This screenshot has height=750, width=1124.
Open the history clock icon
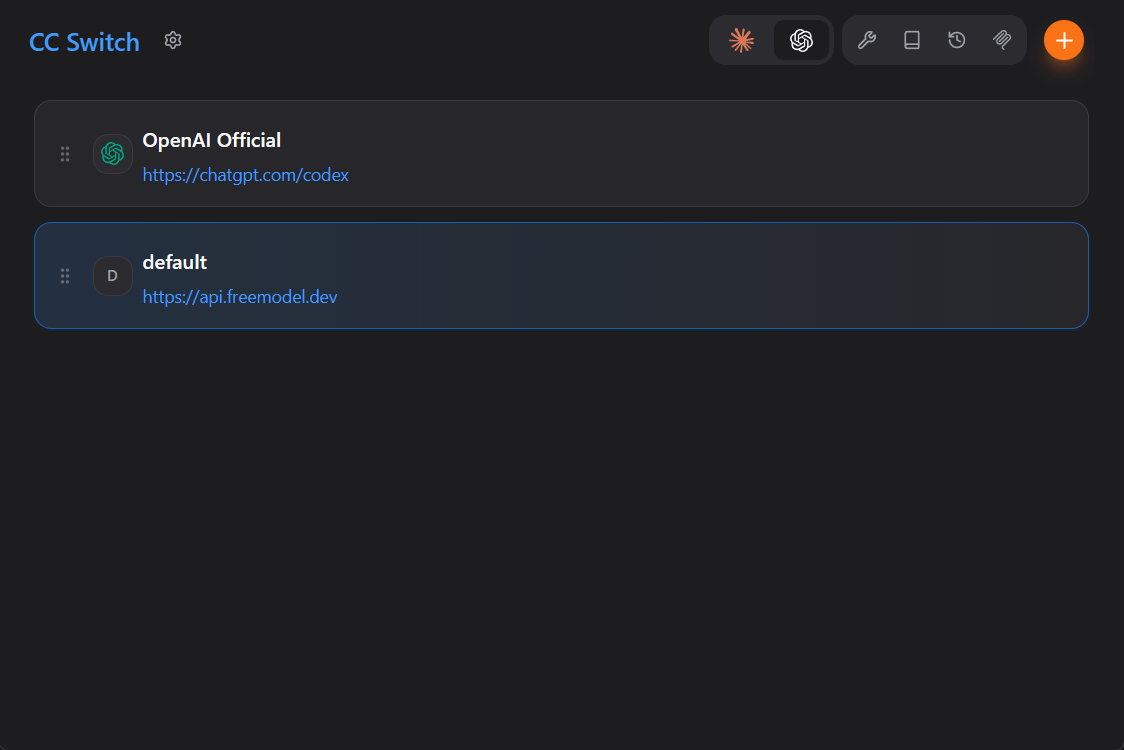(956, 40)
